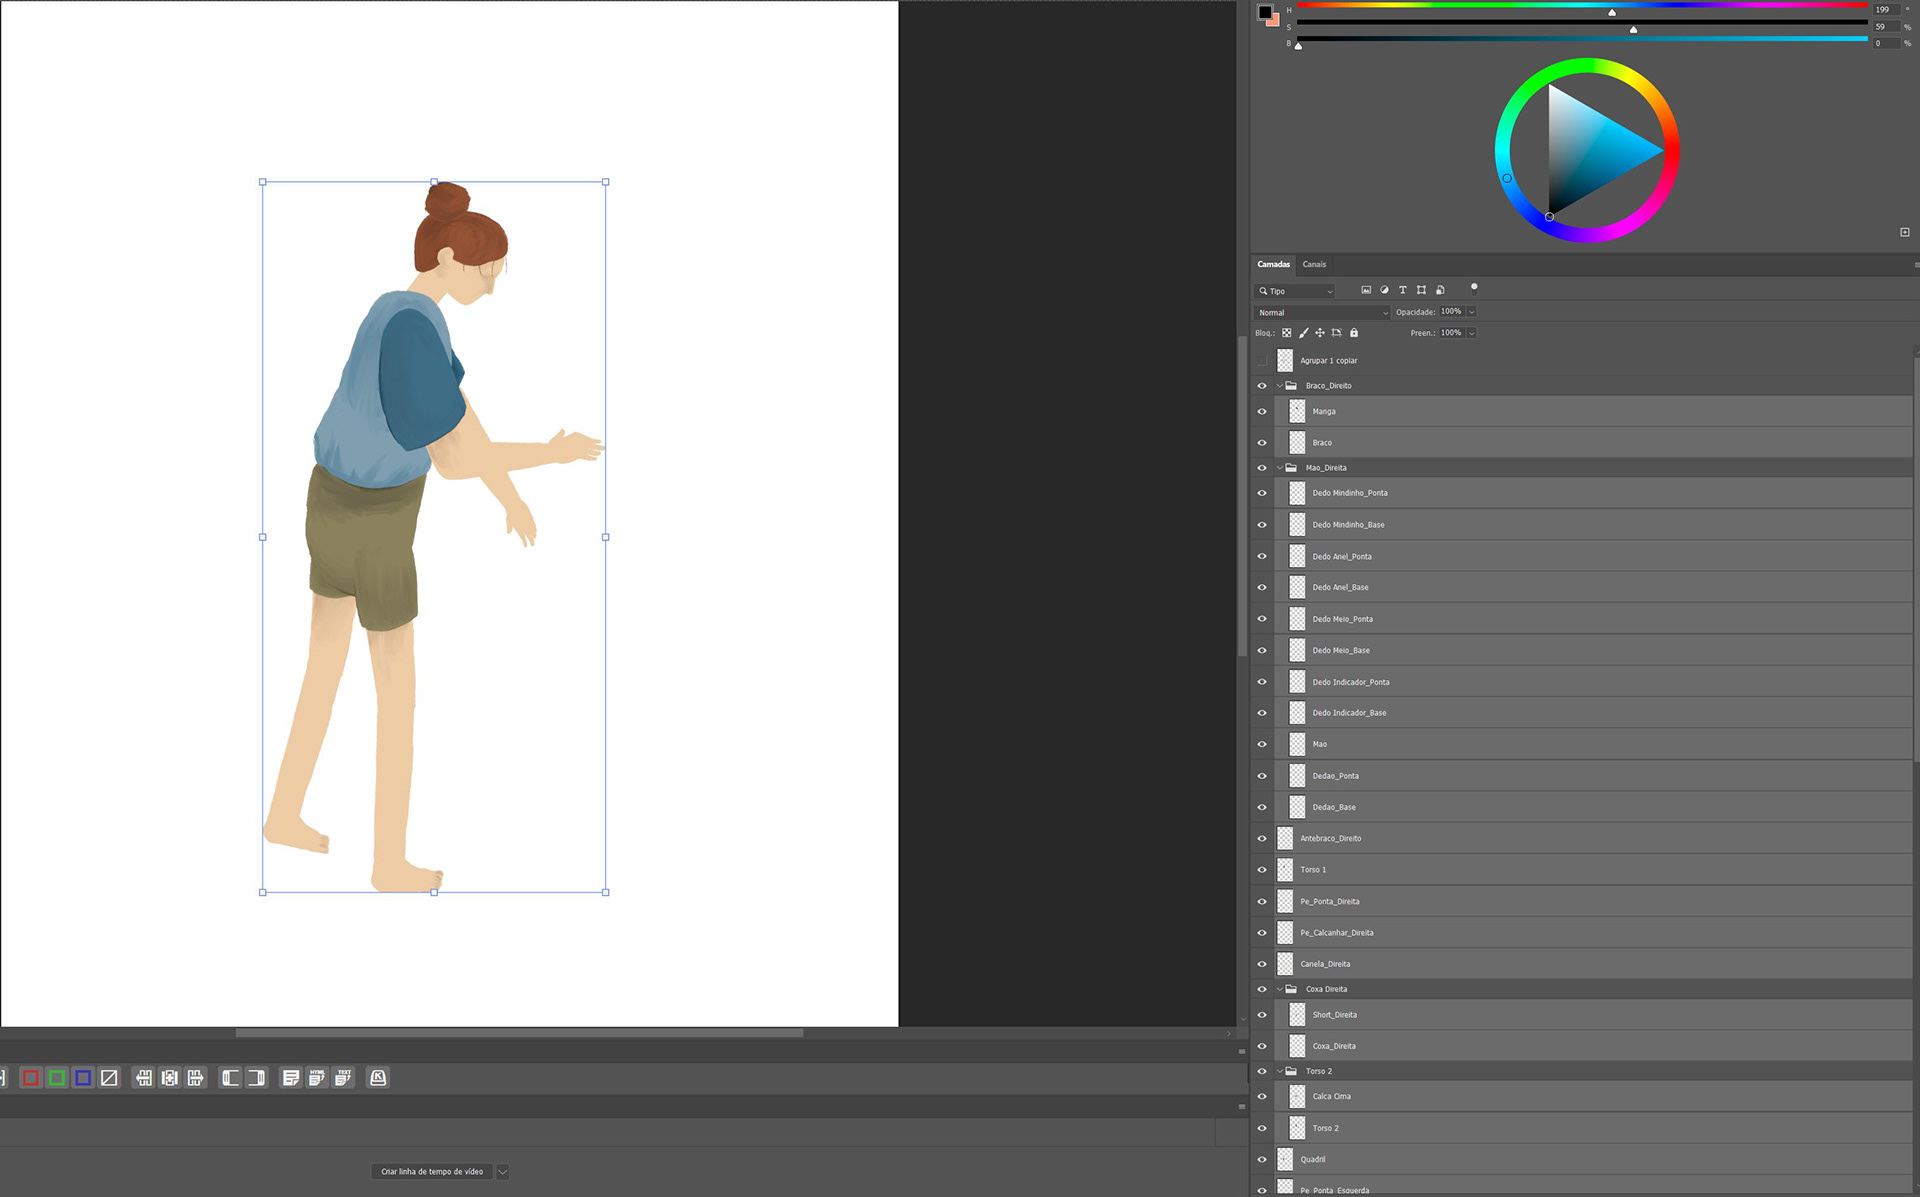Image resolution: width=1920 pixels, height=1197 pixels.
Task: Switch to the Canais tab
Action: [1314, 265]
